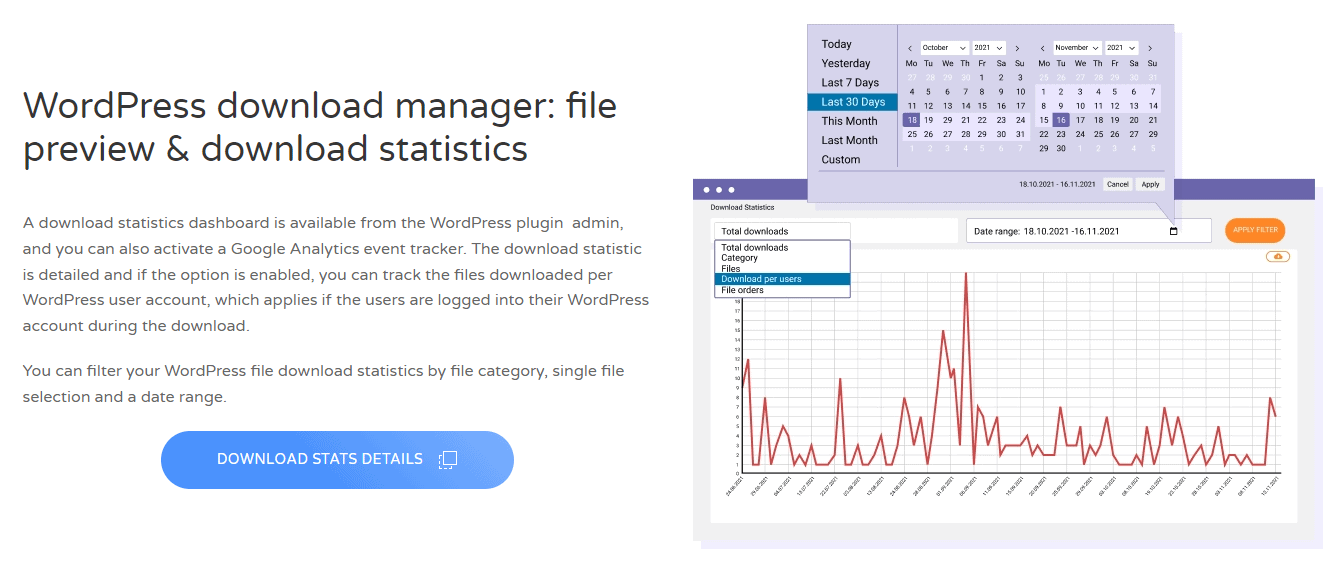Screen dimensions: 1341x580
Task: Select November 7 in the calendar
Action: click(1153, 91)
